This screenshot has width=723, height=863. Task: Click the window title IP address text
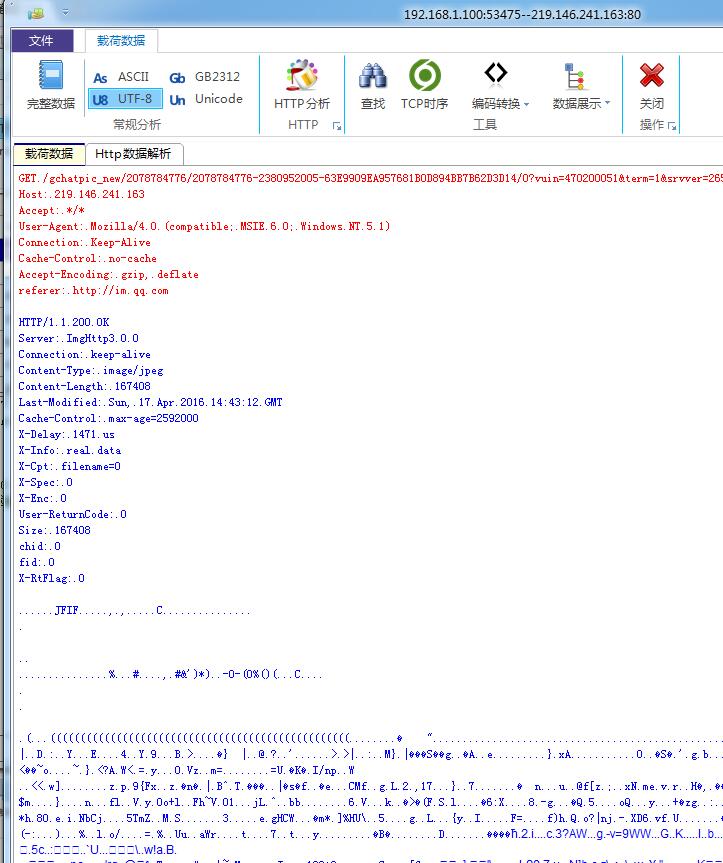(522, 14)
